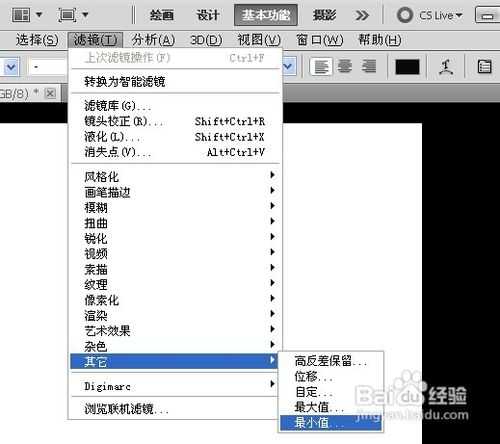Viewport: 500px width, 444px height.
Task: Choose 位移... in submenu
Action: (331, 376)
